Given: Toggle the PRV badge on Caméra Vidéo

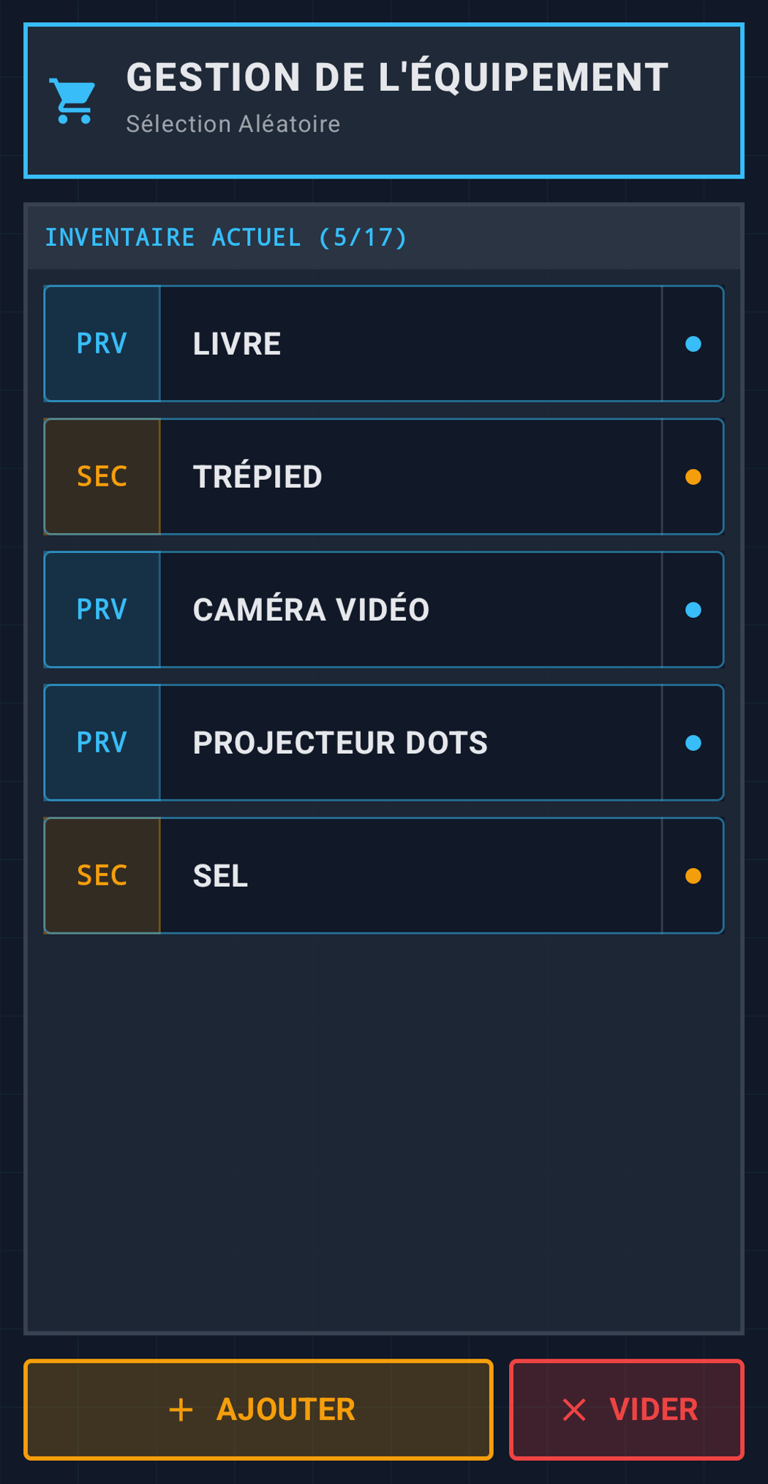Looking at the screenshot, I should (102, 610).
